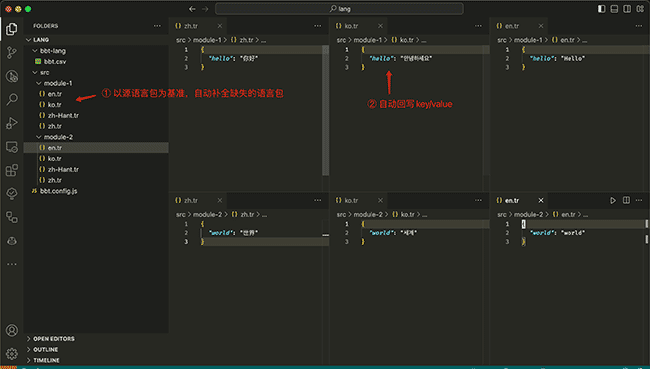This screenshot has width=650, height=369.
Task: Select the module-1 en.tr editor tab
Action: click(519, 26)
